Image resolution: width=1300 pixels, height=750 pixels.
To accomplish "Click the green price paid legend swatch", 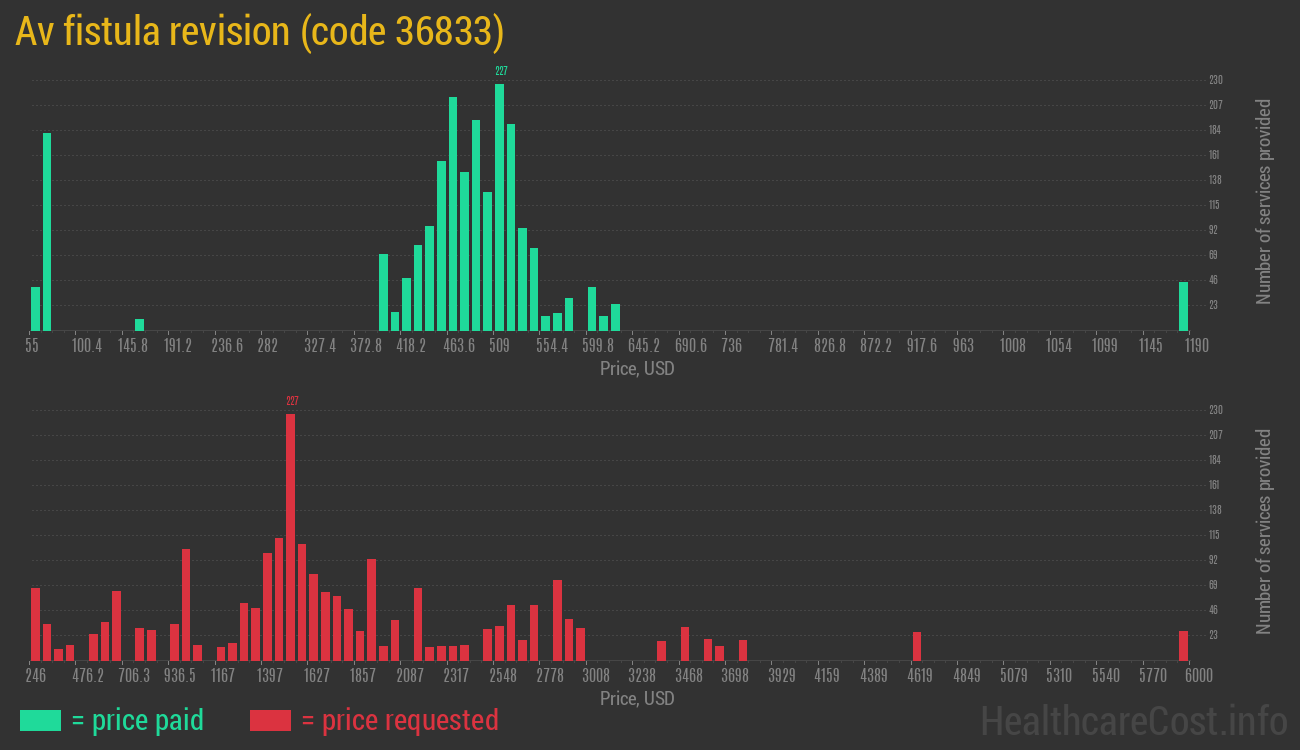I will [x=40, y=720].
